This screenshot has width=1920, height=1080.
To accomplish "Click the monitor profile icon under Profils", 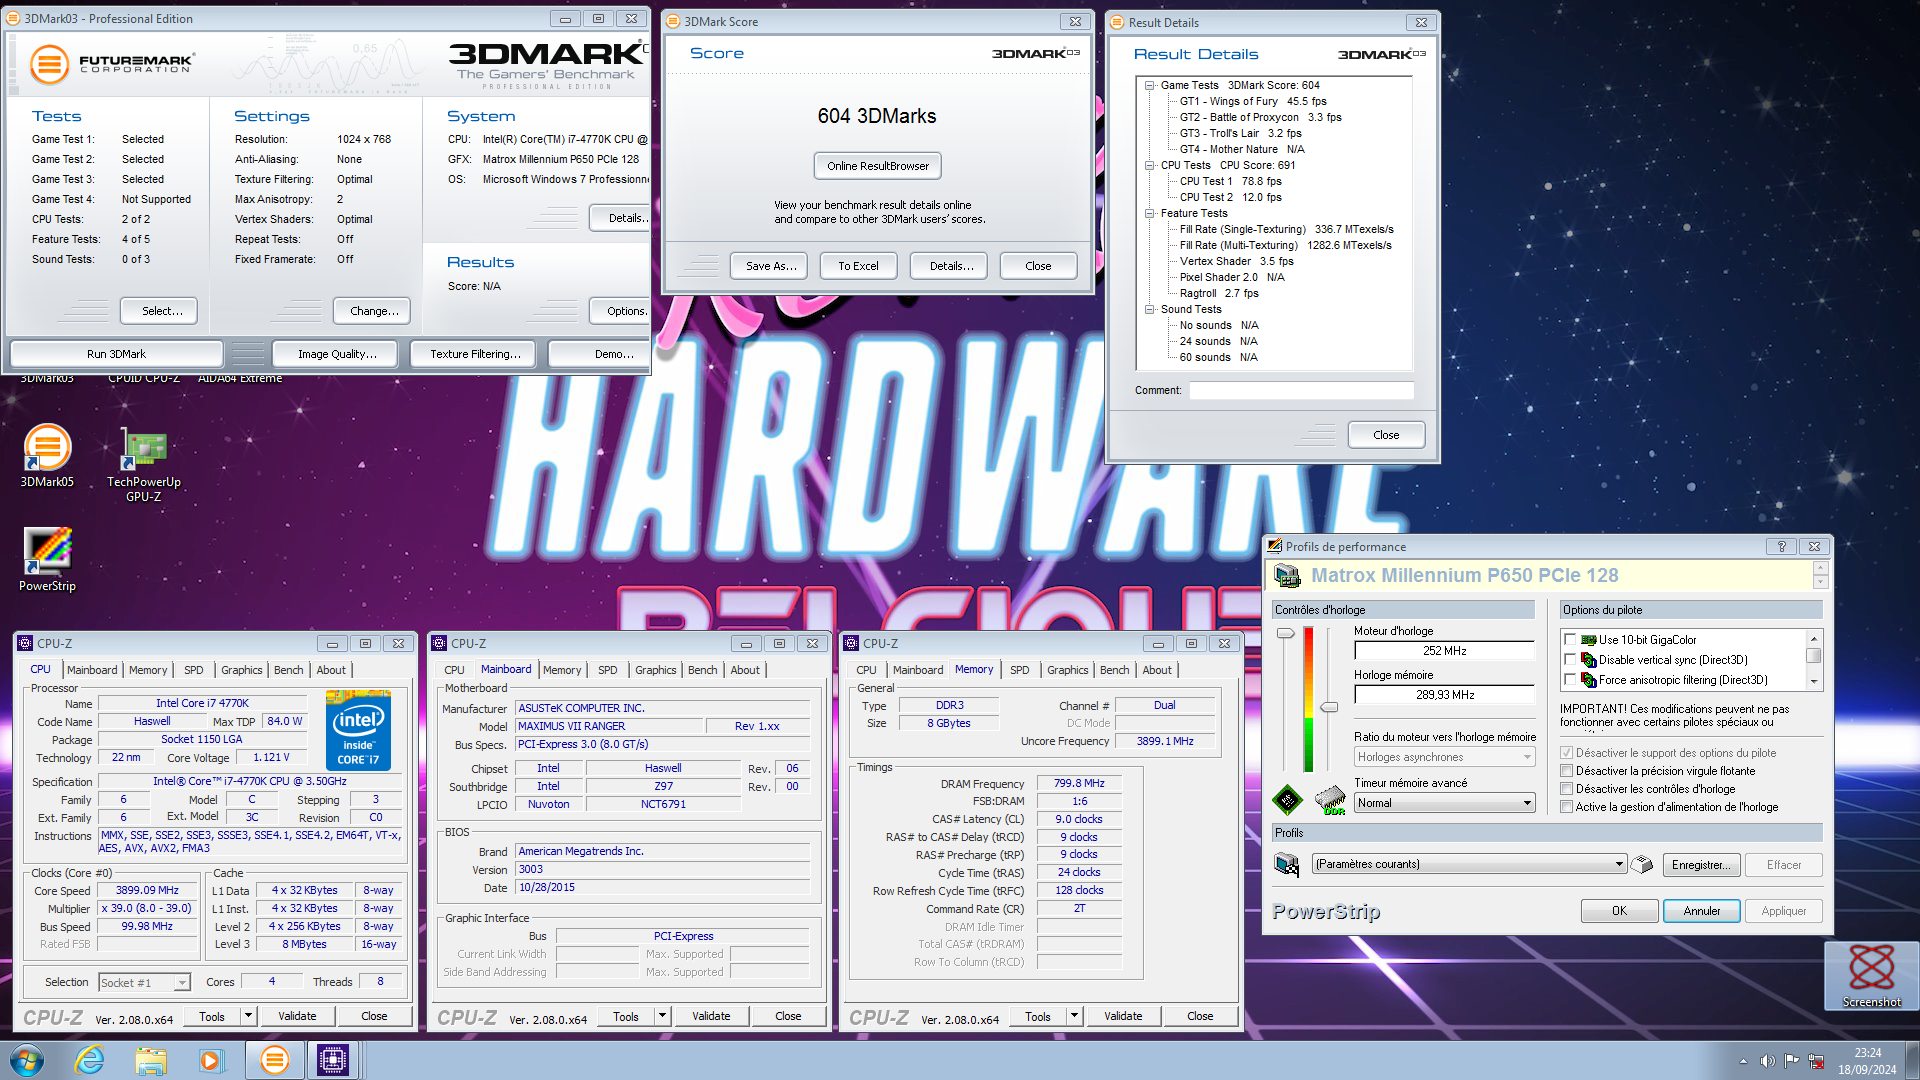I will (1288, 864).
